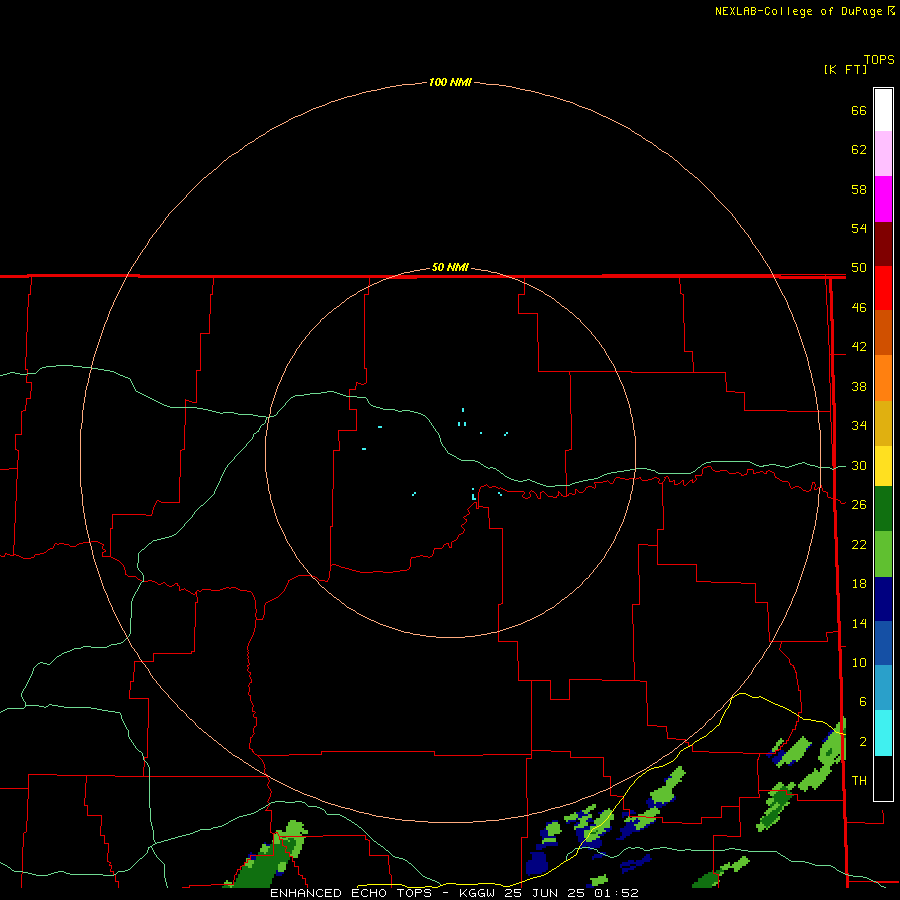Image resolution: width=900 pixels, height=900 pixels.
Task: Click the 100 NMI range ring label
Action: [x=450, y=82]
